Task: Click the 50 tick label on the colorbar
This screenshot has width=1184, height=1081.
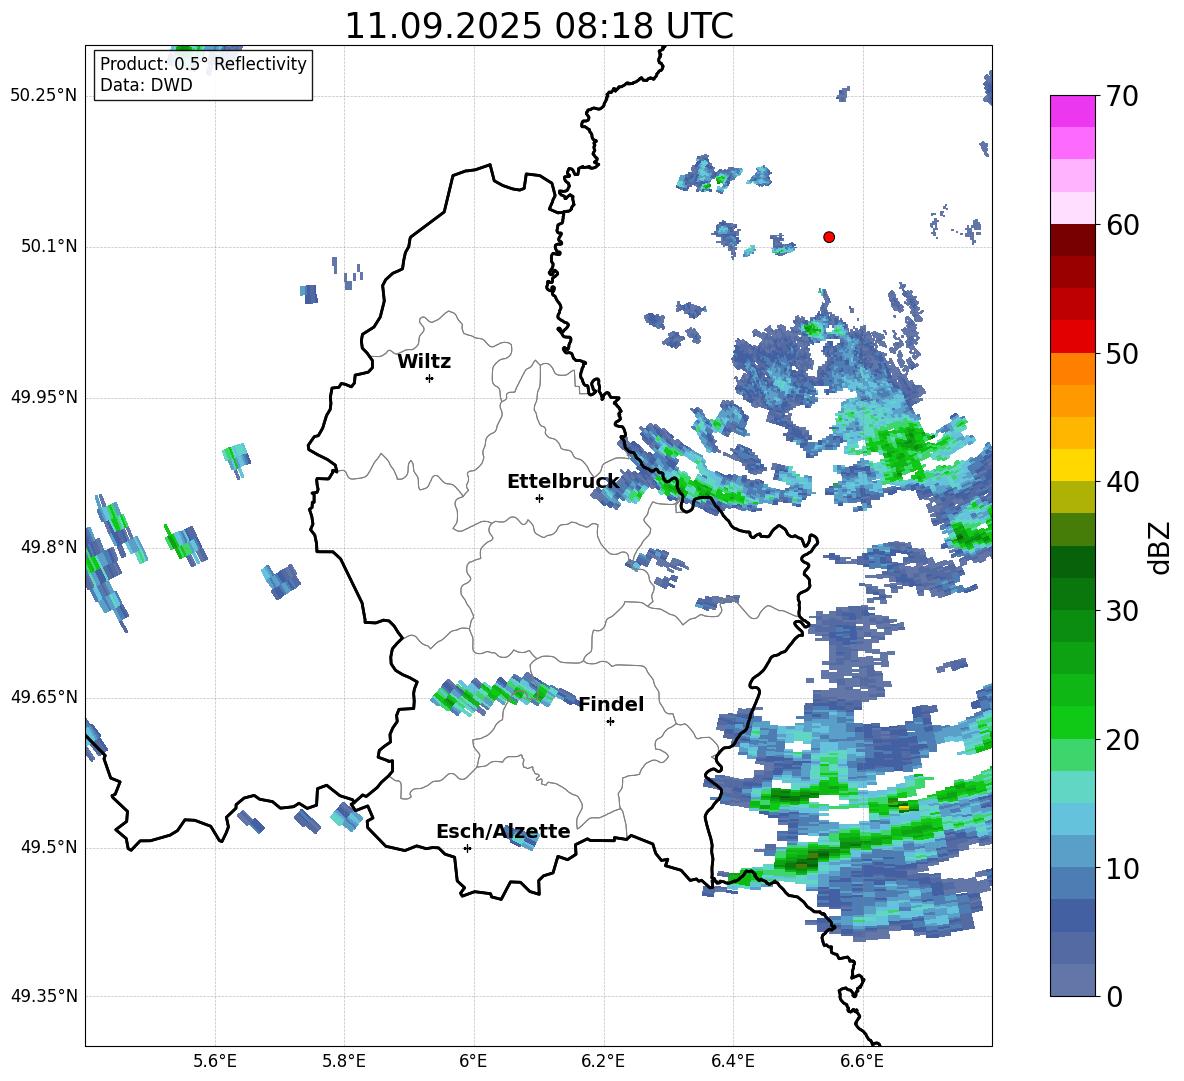Action: [1122, 354]
